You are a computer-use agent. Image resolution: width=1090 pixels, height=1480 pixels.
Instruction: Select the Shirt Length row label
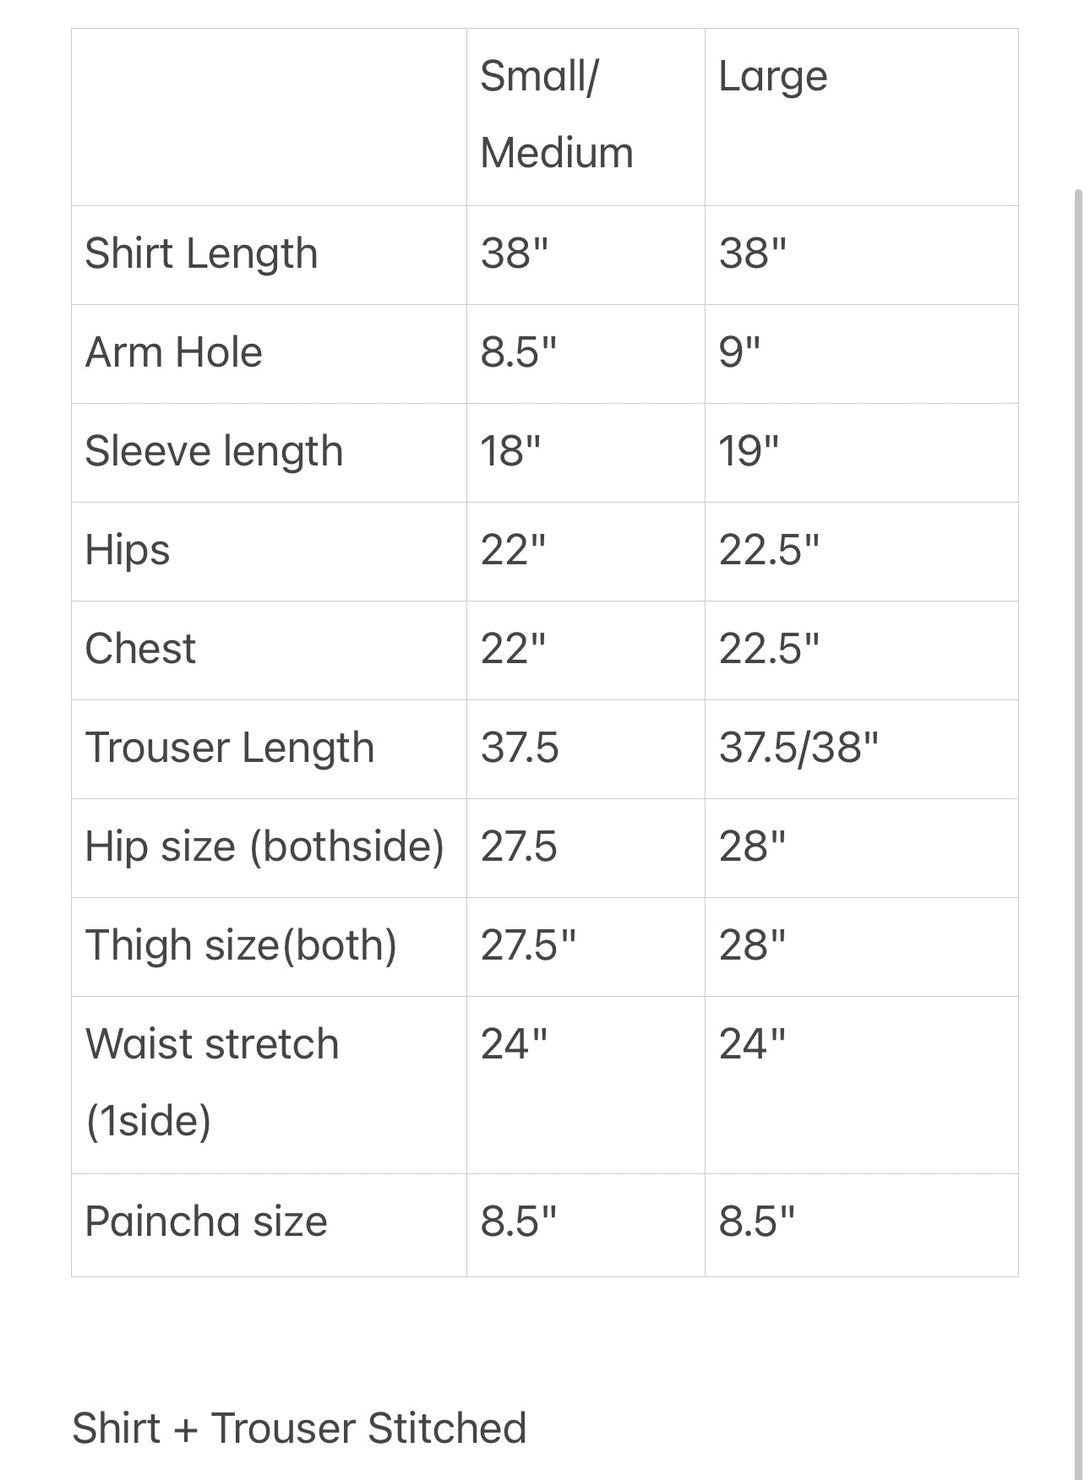coord(201,254)
